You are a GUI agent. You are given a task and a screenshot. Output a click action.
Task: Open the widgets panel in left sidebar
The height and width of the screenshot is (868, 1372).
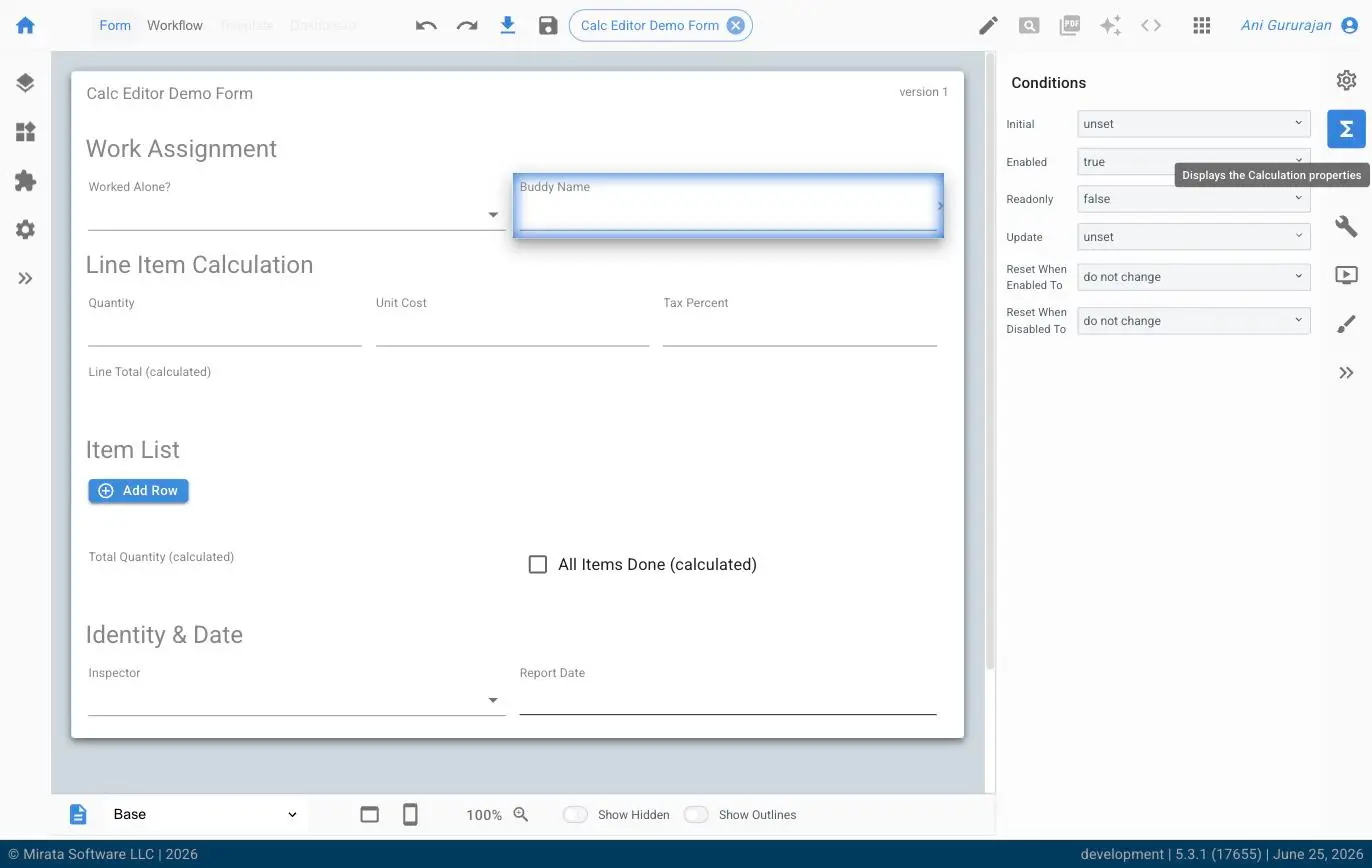25,132
